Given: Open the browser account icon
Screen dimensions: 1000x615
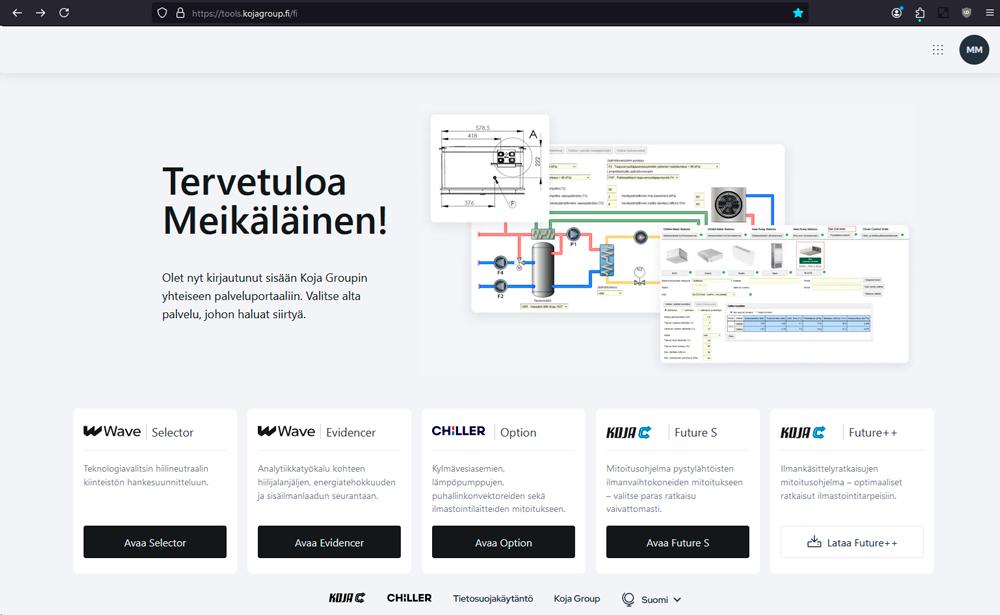Looking at the screenshot, I should pos(897,13).
